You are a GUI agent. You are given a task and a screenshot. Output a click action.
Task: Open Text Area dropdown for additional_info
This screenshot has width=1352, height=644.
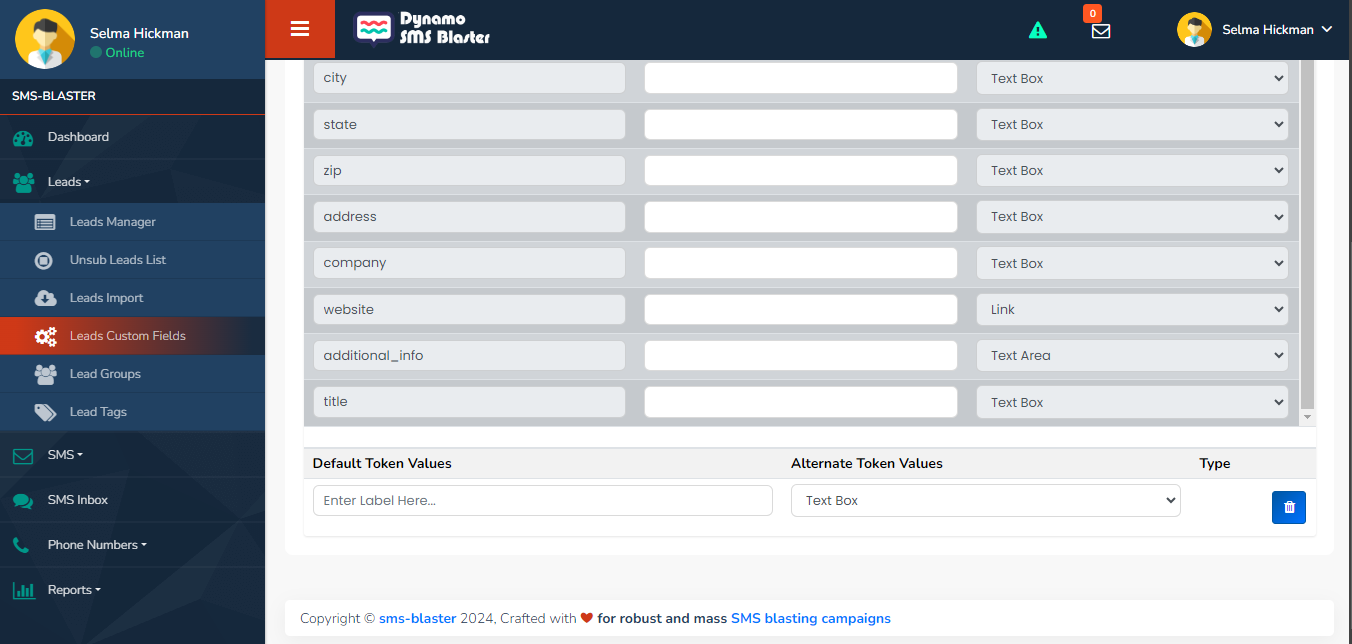pyautogui.click(x=1132, y=355)
